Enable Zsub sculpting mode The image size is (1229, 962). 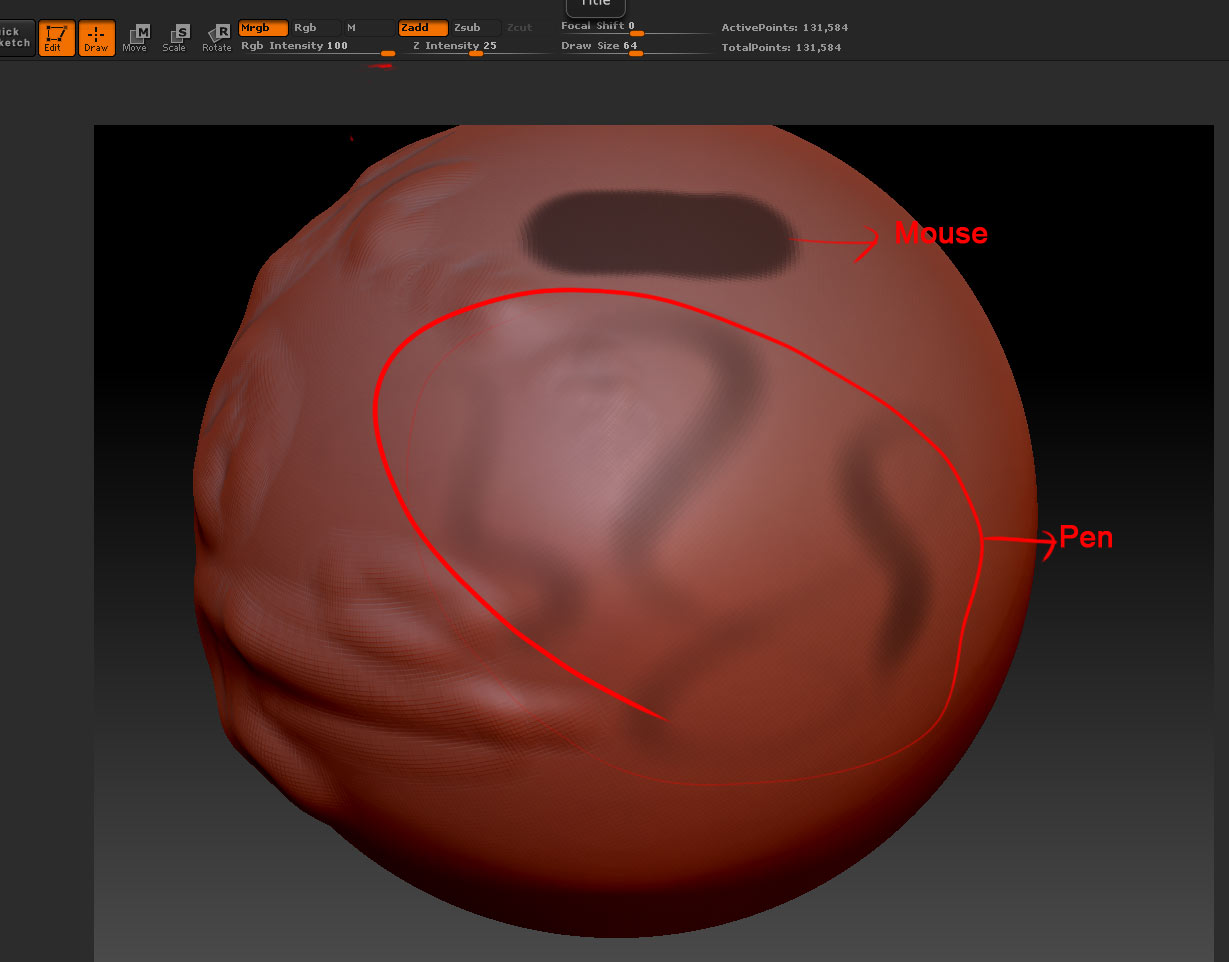tap(475, 28)
